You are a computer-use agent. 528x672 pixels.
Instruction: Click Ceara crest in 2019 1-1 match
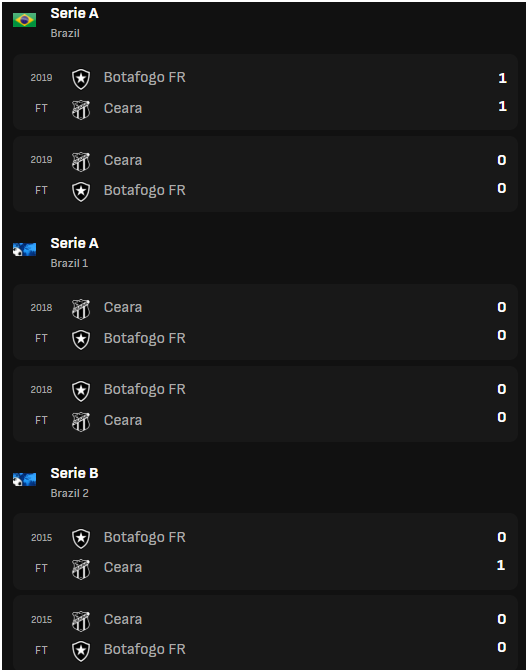[81, 110]
